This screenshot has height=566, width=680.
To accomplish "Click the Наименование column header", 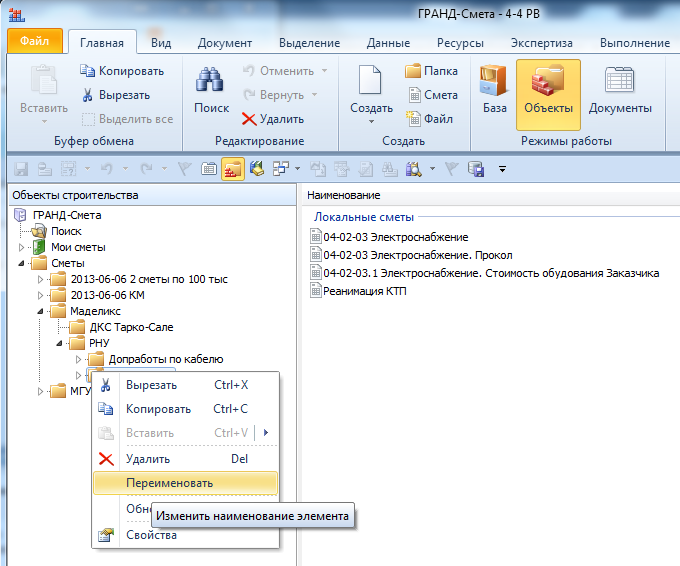I will click(x=343, y=195).
